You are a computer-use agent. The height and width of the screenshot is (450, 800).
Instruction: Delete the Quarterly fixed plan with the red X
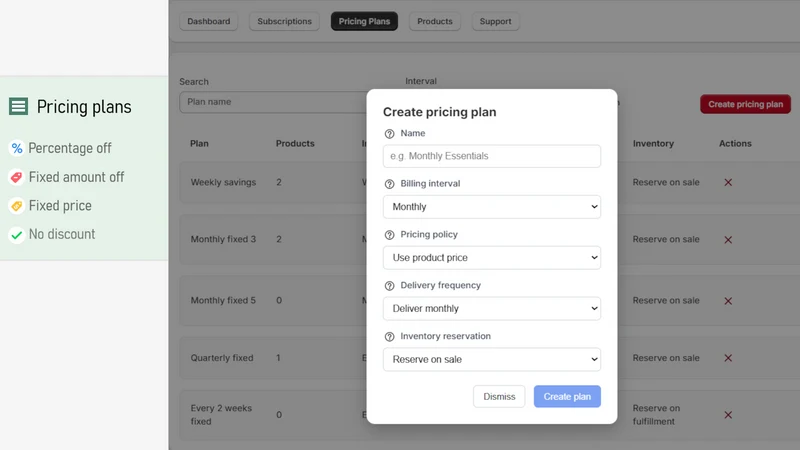(x=728, y=358)
